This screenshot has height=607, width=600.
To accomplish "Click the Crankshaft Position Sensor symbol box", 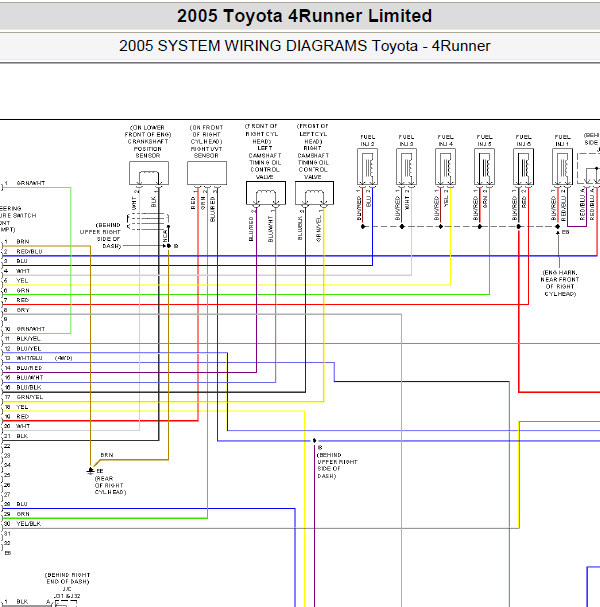I will tap(149, 173).
